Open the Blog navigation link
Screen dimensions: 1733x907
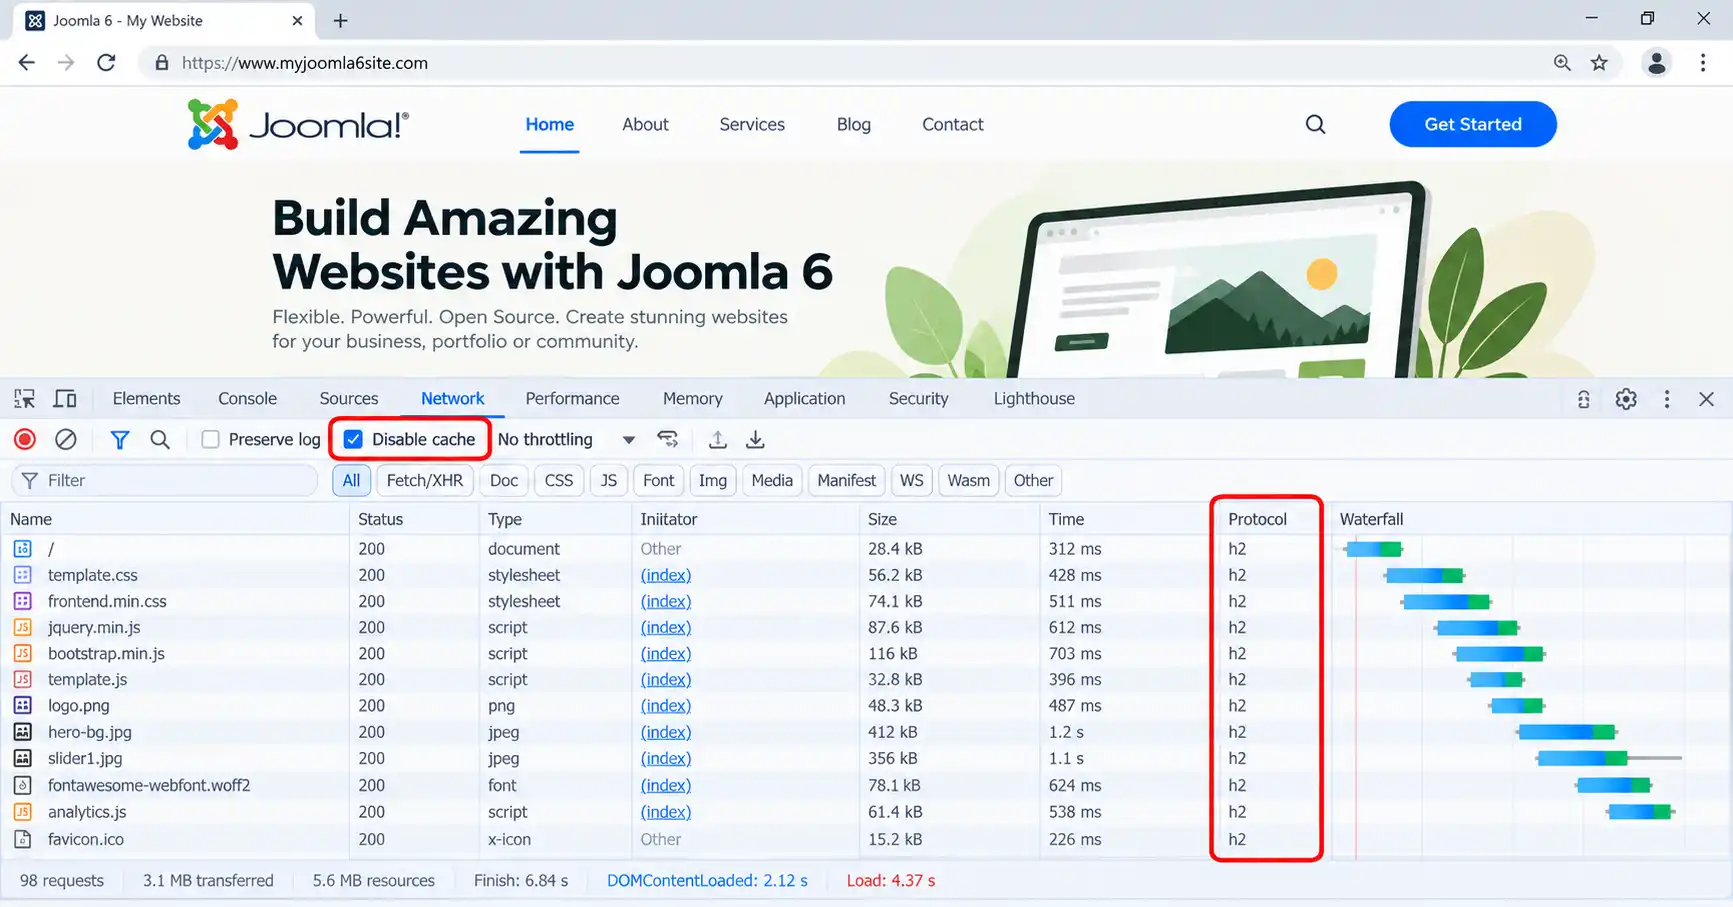coord(854,124)
